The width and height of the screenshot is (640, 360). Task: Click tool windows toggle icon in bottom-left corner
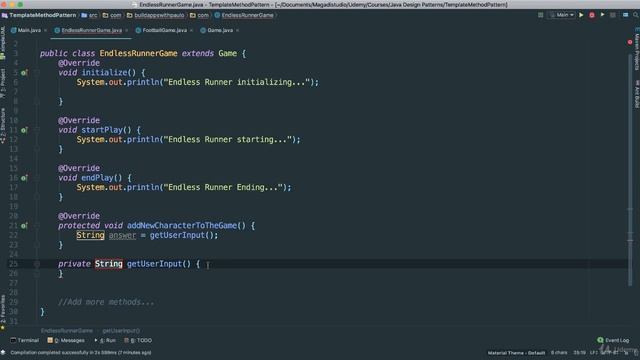pyautogui.click(x=3, y=352)
